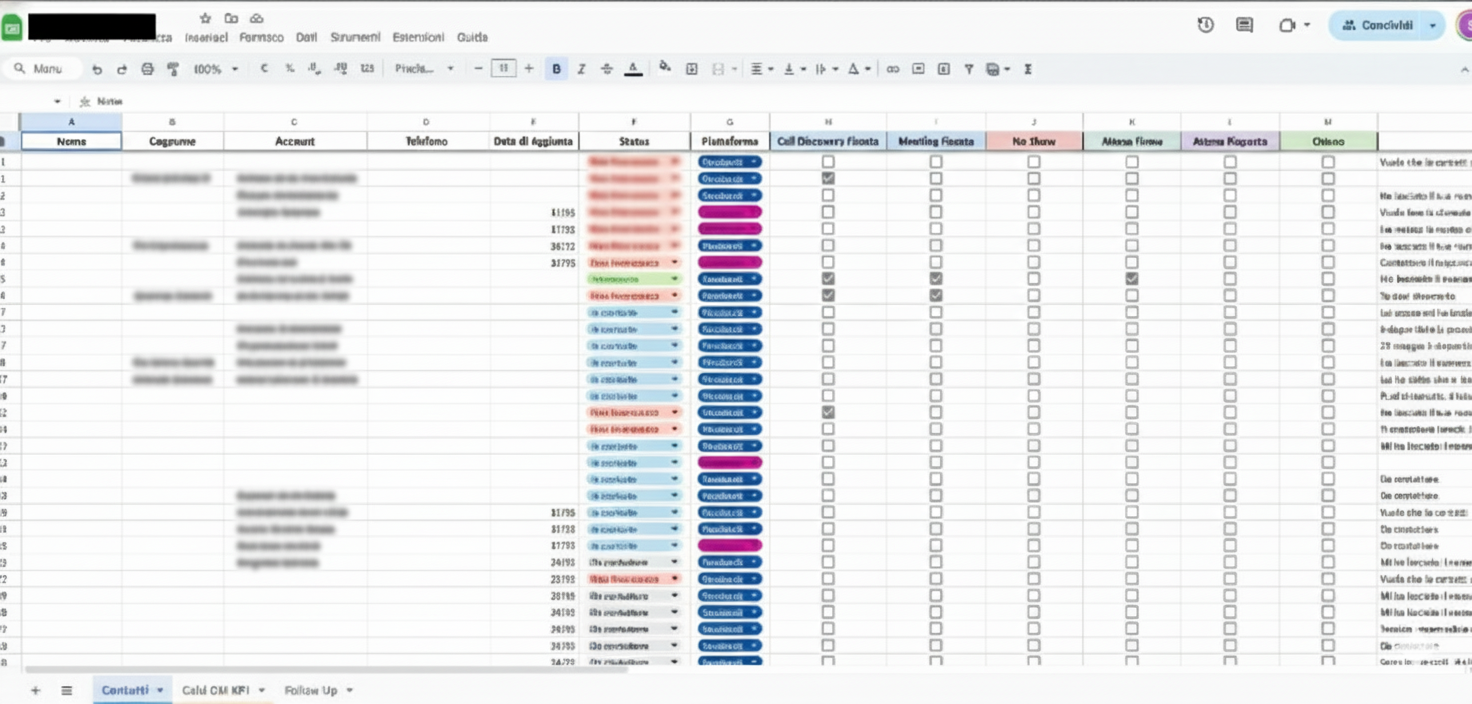The width and height of the screenshot is (1472, 704).
Task: Open version history clock icon
Action: coord(1206,25)
